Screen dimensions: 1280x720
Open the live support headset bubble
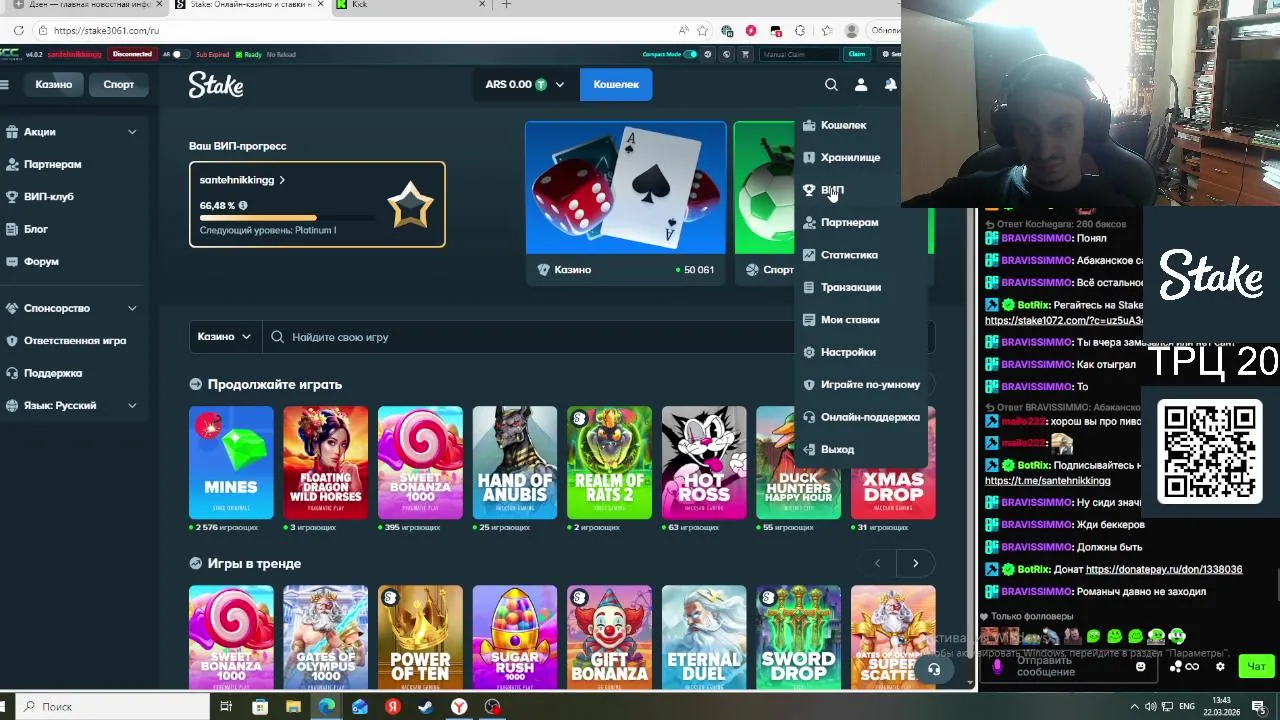[x=934, y=669]
